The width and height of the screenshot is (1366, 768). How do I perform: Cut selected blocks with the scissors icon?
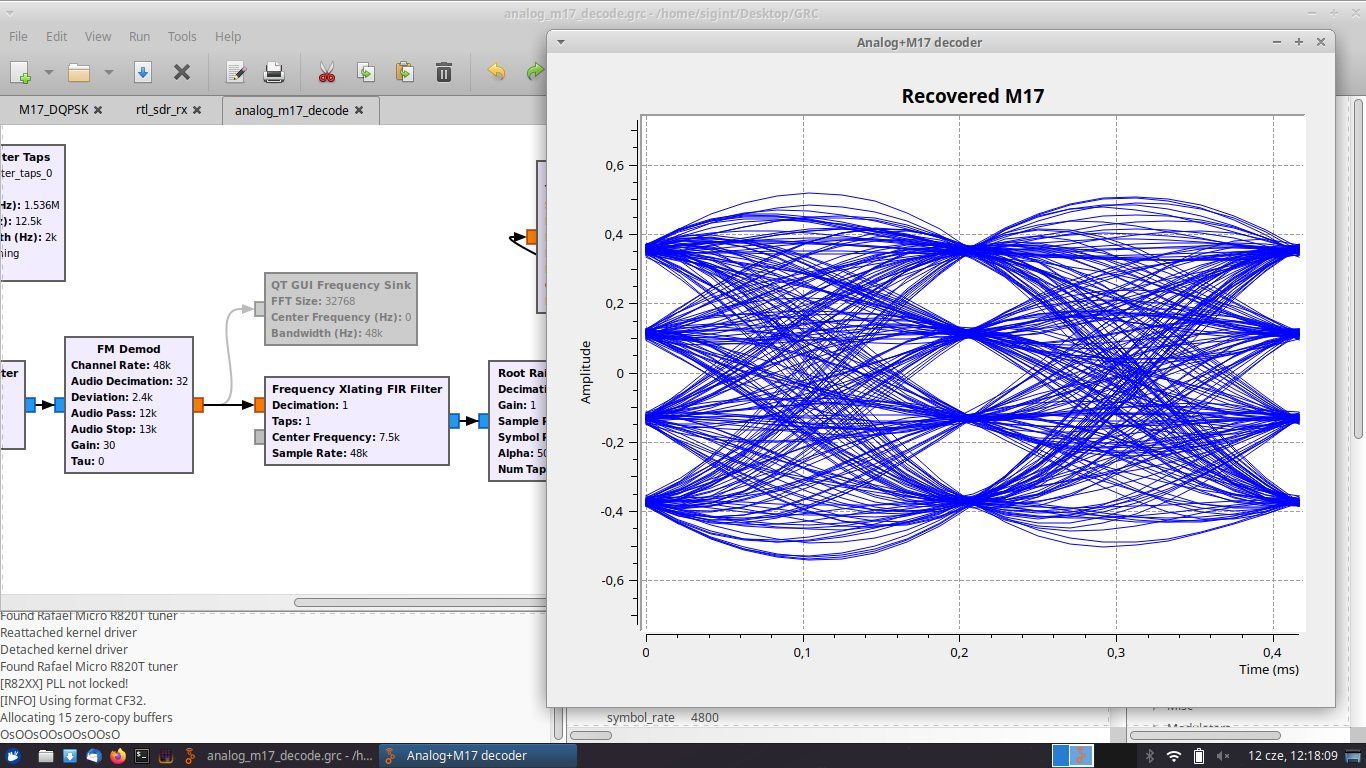click(326, 72)
